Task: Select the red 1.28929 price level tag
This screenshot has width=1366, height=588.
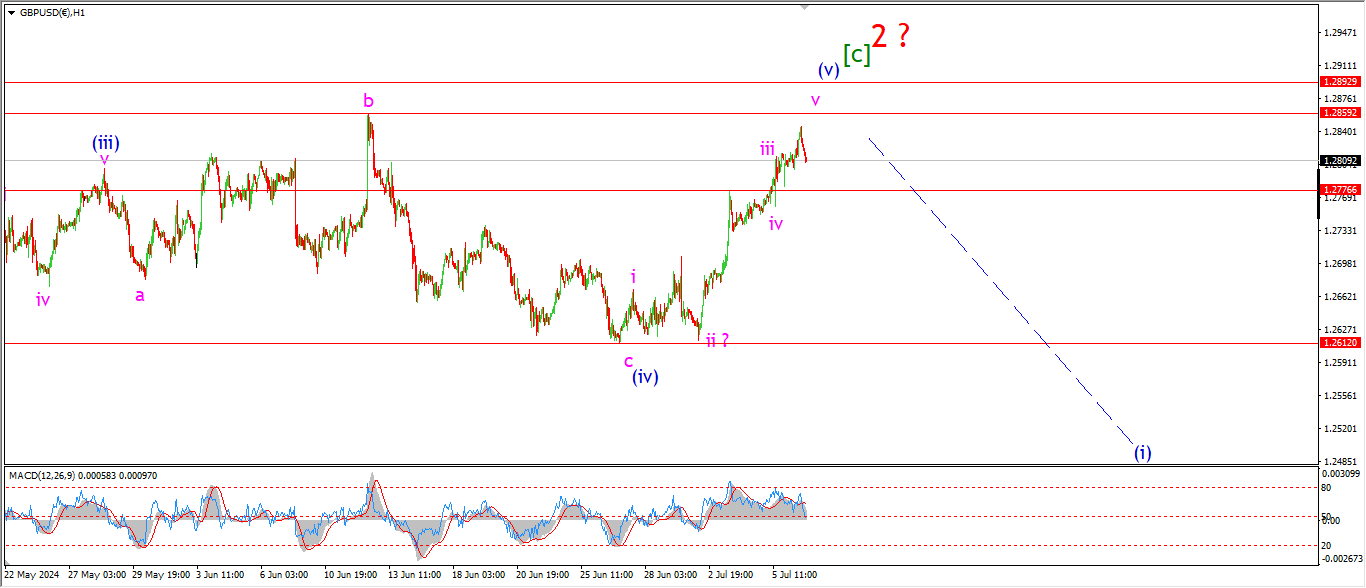Action: pos(1338,81)
